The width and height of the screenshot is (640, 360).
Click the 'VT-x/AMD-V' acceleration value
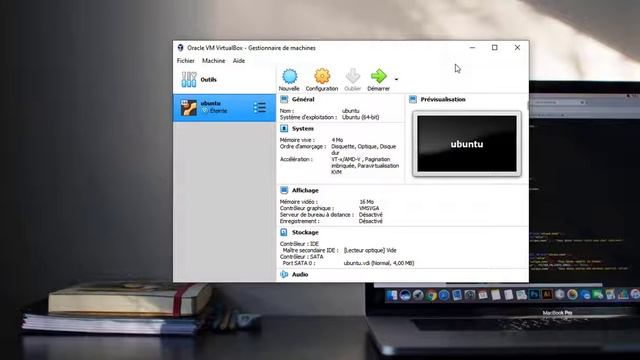coord(346,159)
